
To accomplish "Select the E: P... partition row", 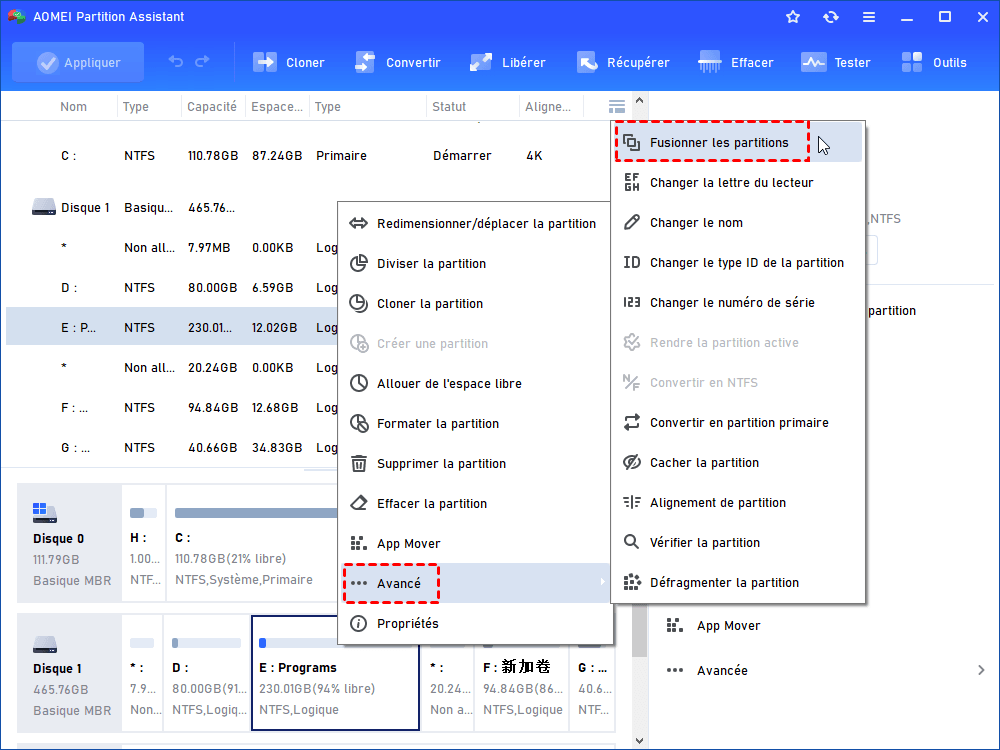I will point(172,327).
